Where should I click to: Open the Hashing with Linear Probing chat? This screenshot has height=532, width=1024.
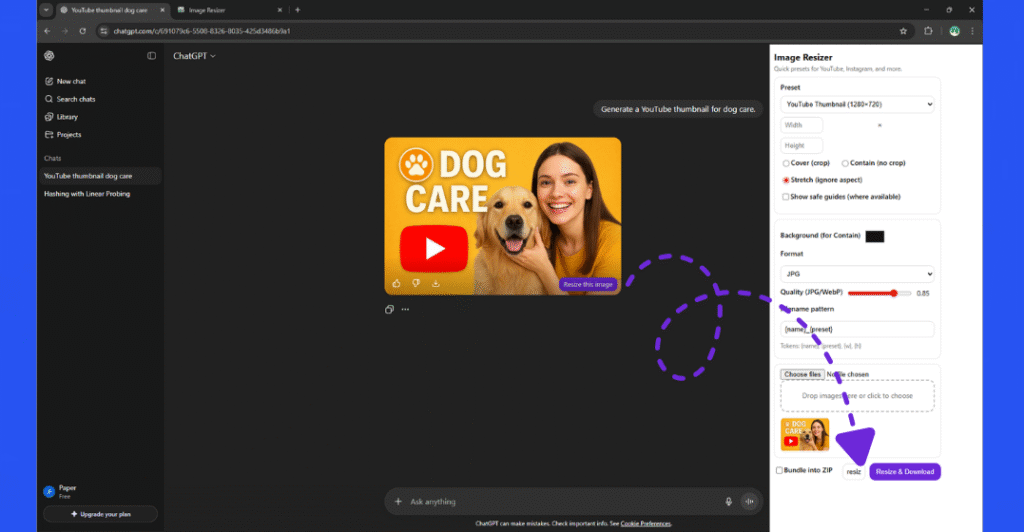click(x=87, y=194)
